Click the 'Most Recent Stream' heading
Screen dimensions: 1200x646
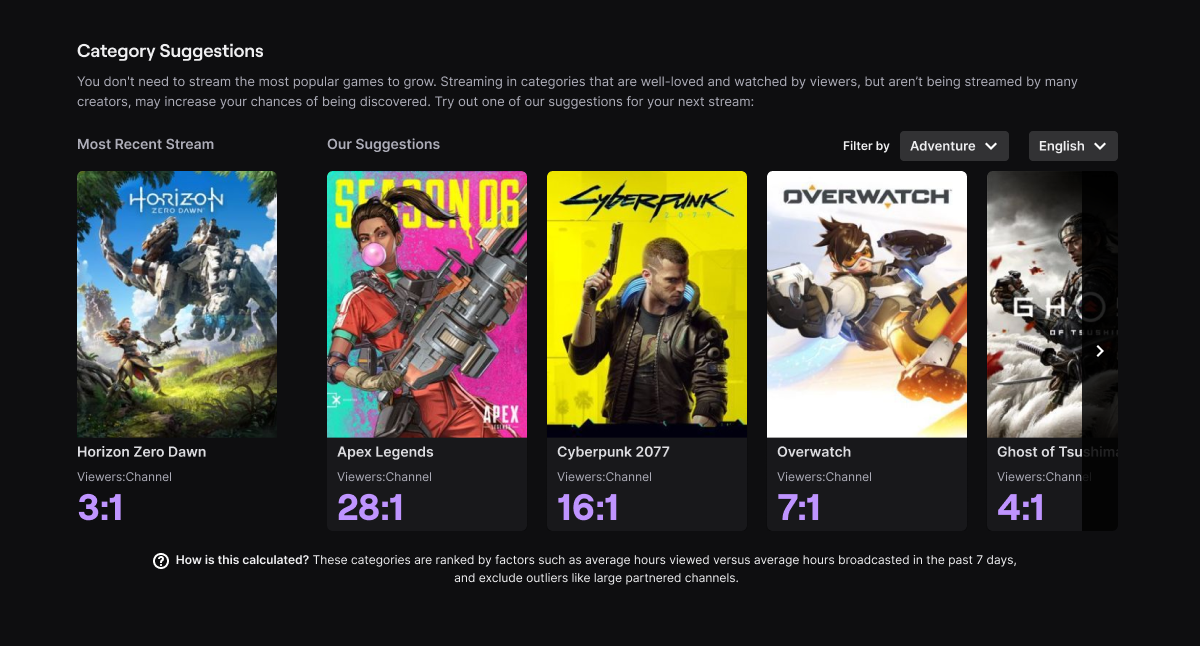coord(145,144)
